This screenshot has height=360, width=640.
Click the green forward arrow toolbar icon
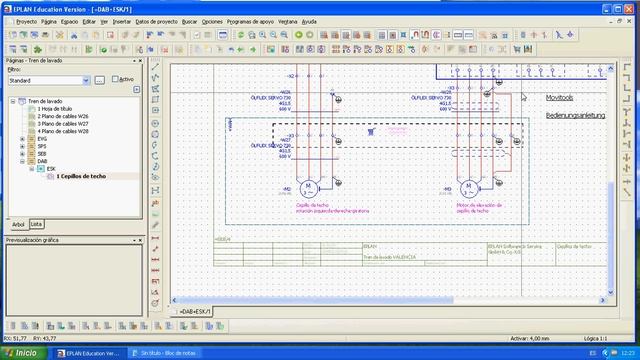pyautogui.click(x=253, y=49)
